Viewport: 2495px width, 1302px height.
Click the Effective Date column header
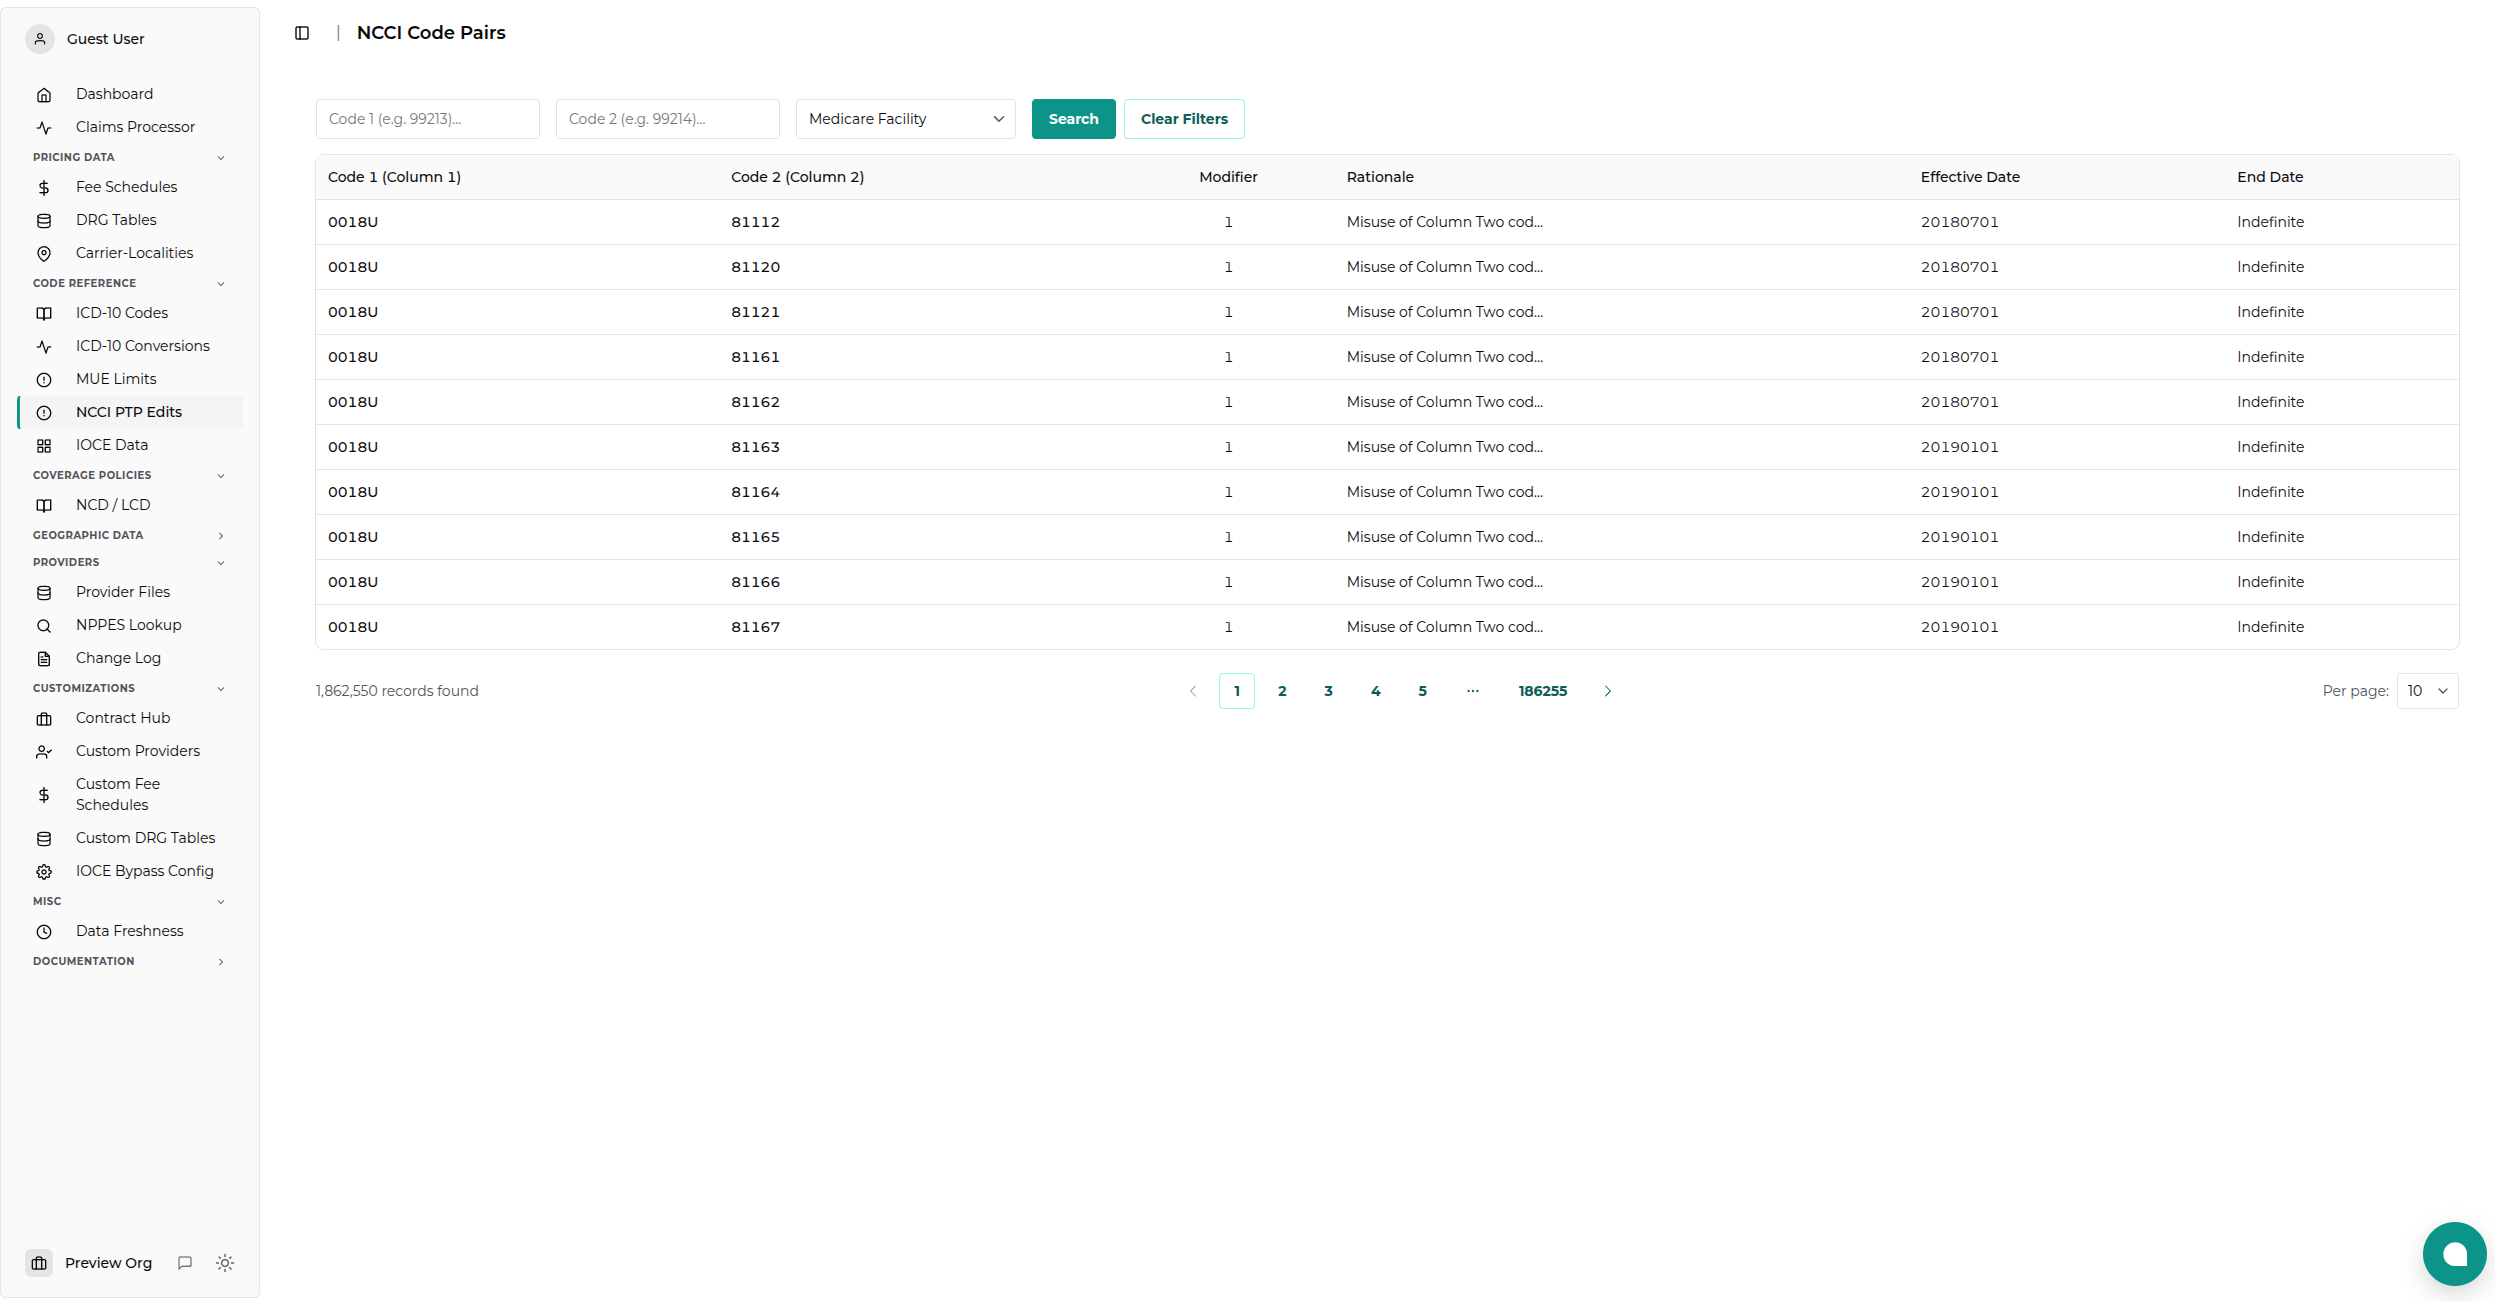click(x=1970, y=177)
